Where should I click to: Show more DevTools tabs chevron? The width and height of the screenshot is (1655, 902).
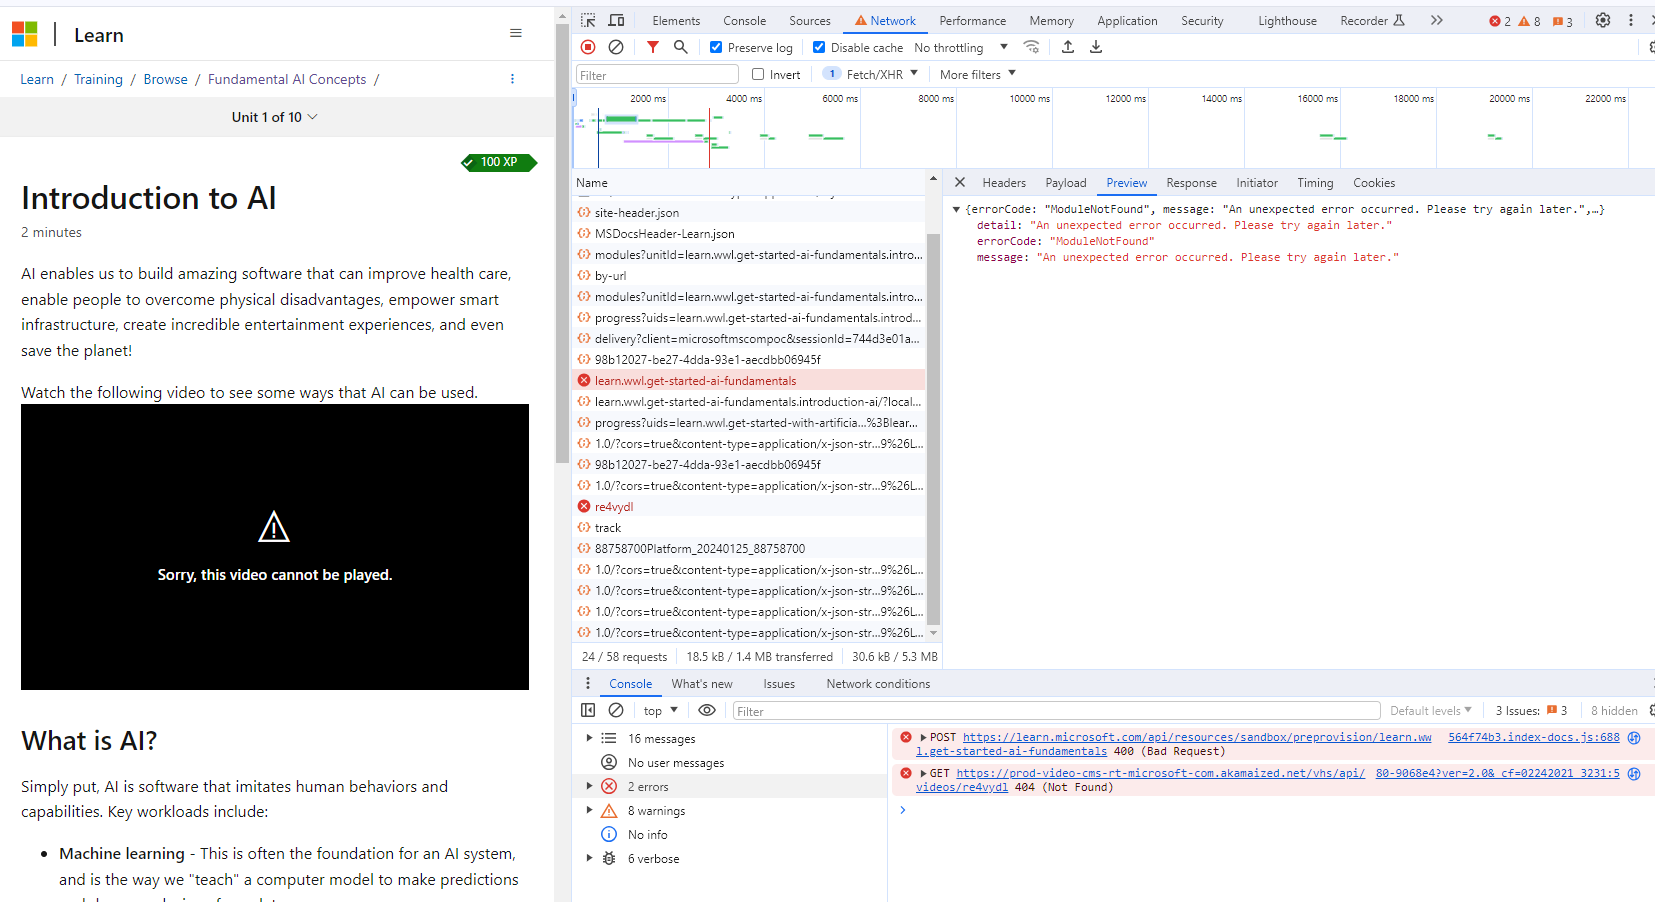click(x=1437, y=20)
